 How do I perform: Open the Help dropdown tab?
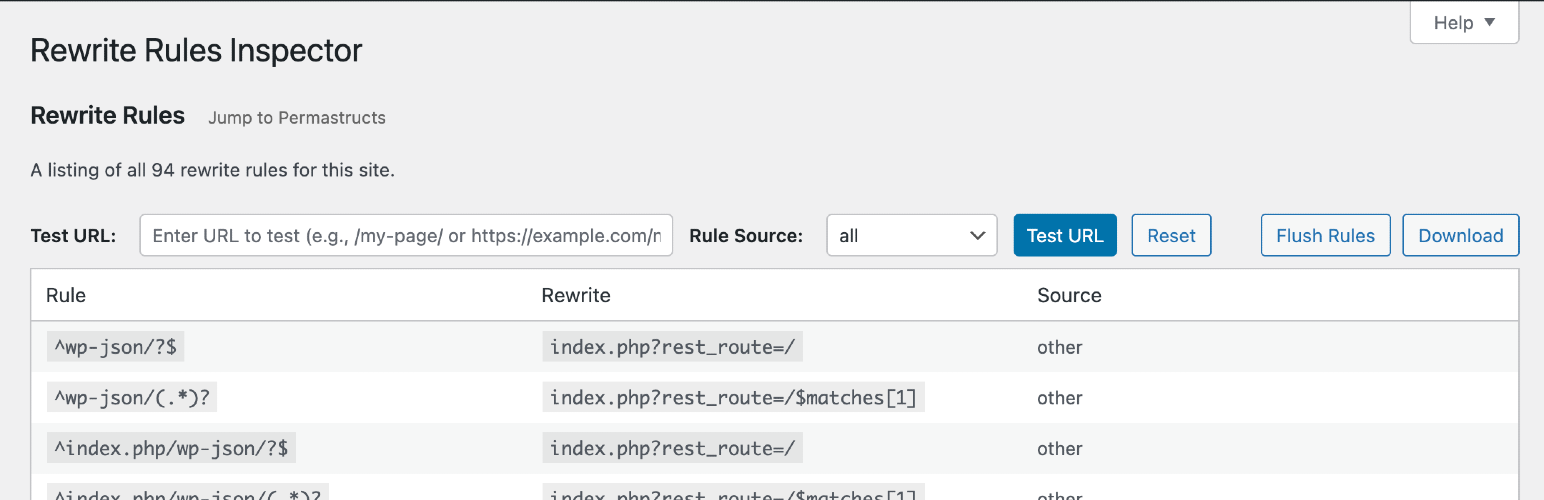[1463, 23]
